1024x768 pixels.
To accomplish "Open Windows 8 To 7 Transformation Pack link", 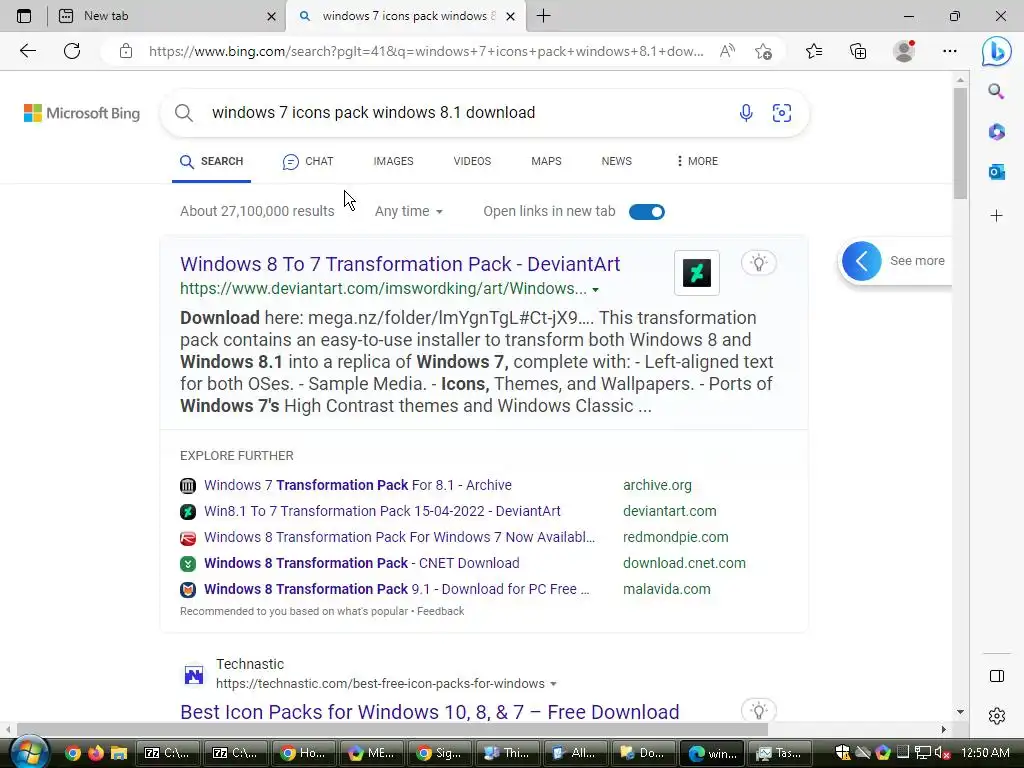I will [400, 264].
